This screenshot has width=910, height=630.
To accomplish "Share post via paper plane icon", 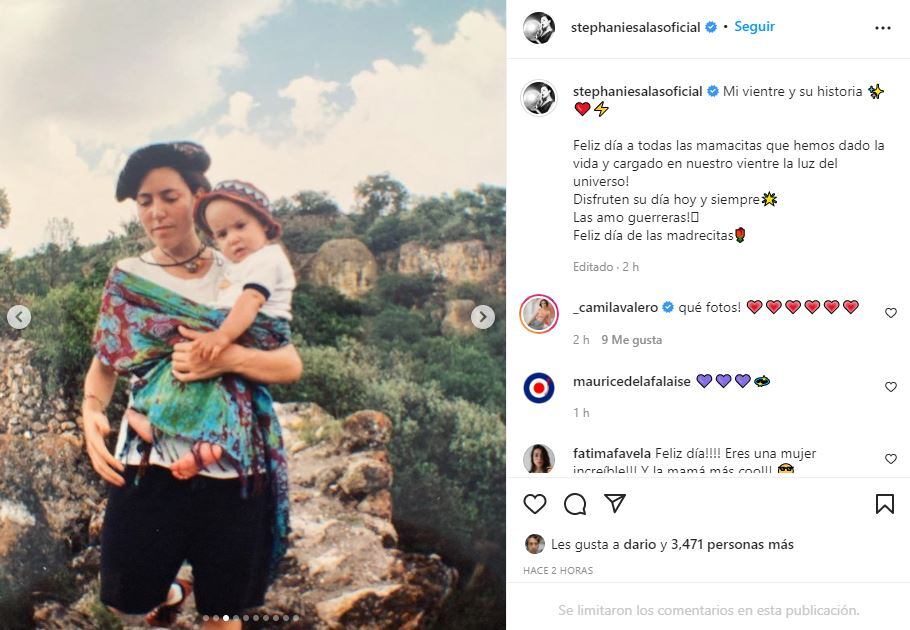I will click(x=615, y=504).
